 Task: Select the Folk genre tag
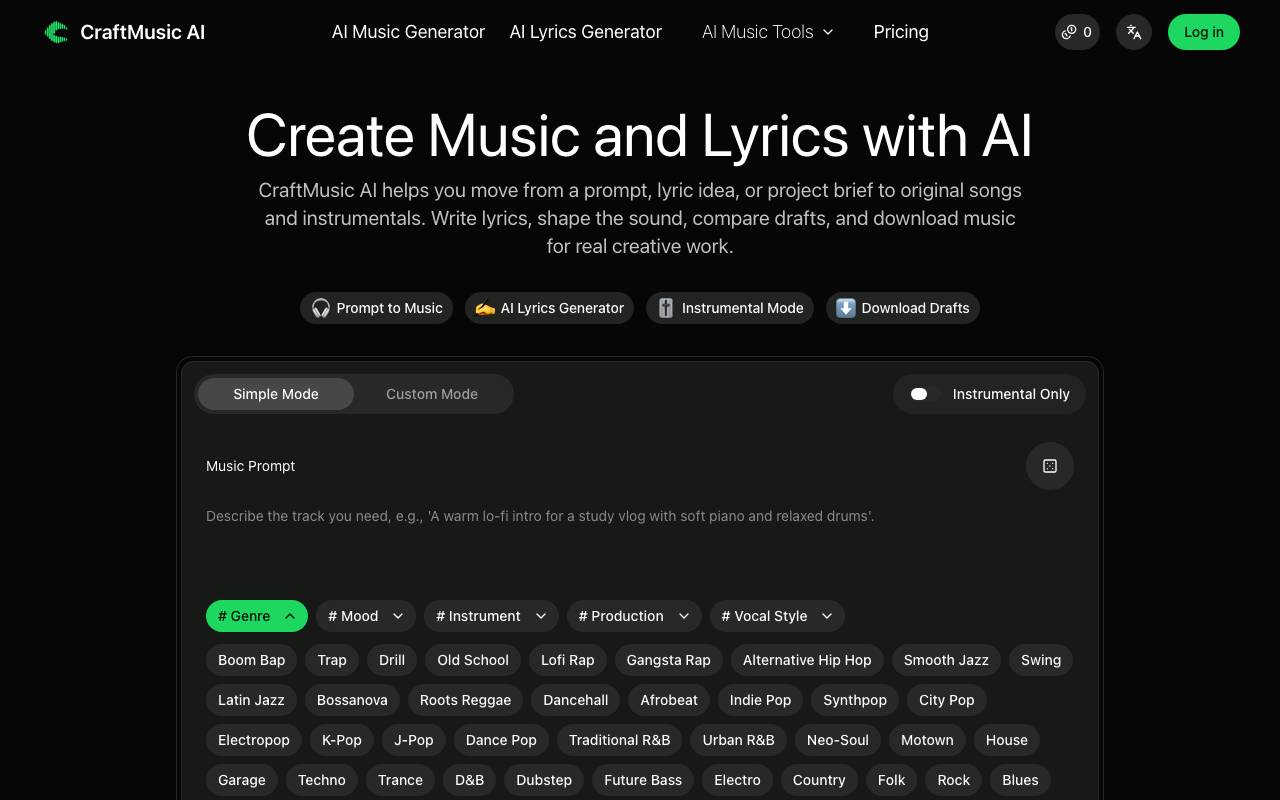(892, 780)
